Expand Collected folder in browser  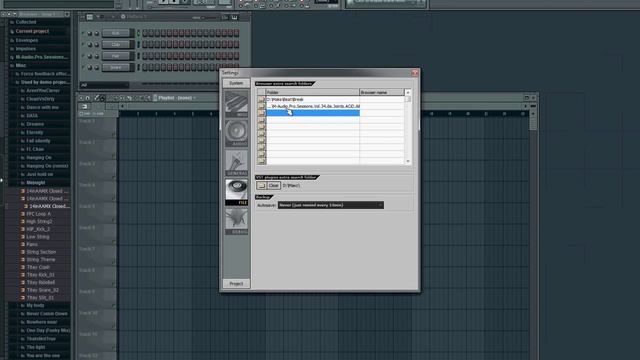[x=12, y=22]
